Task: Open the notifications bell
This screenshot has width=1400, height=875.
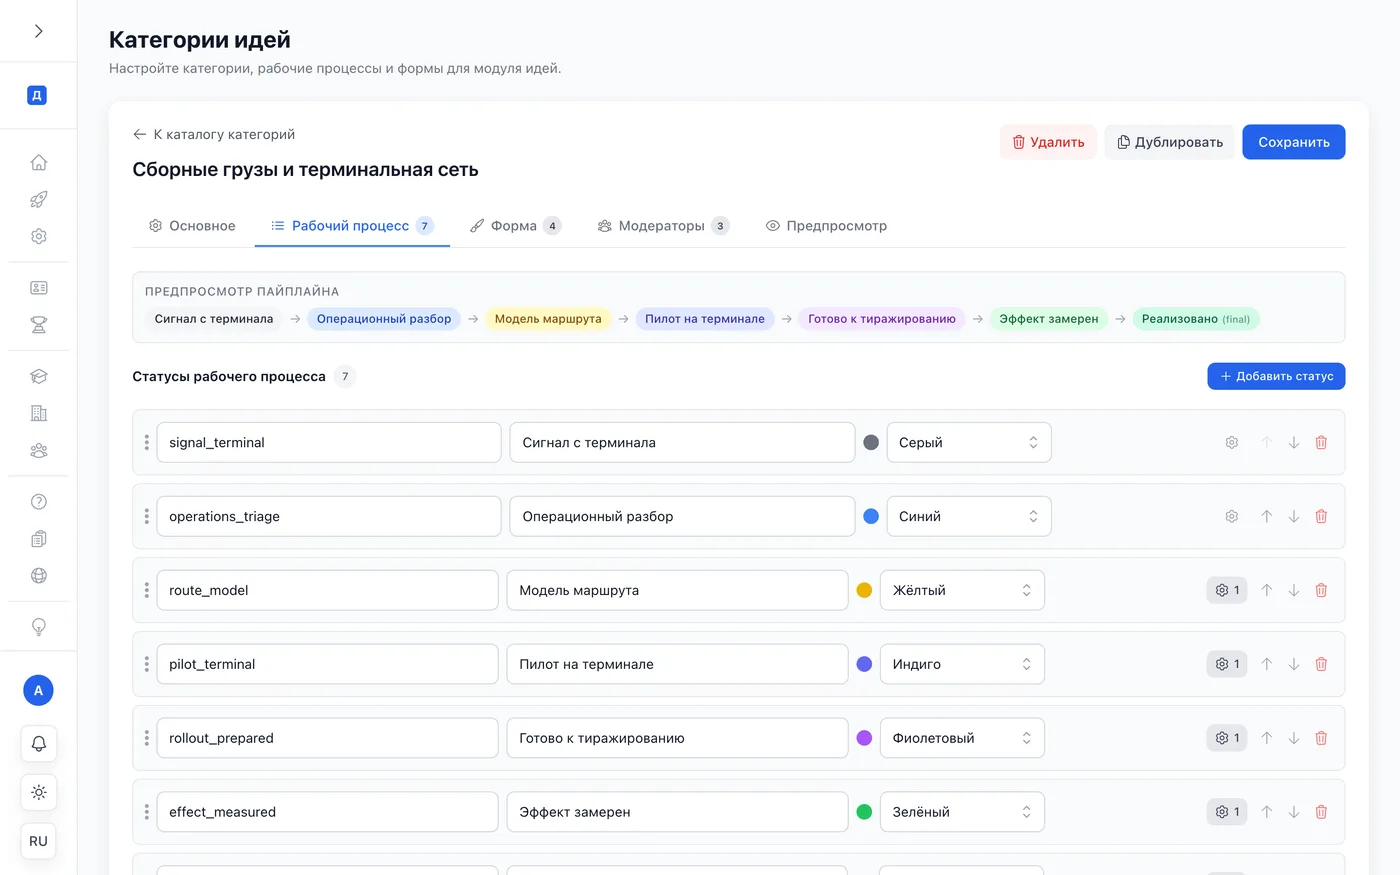Action: tap(38, 744)
